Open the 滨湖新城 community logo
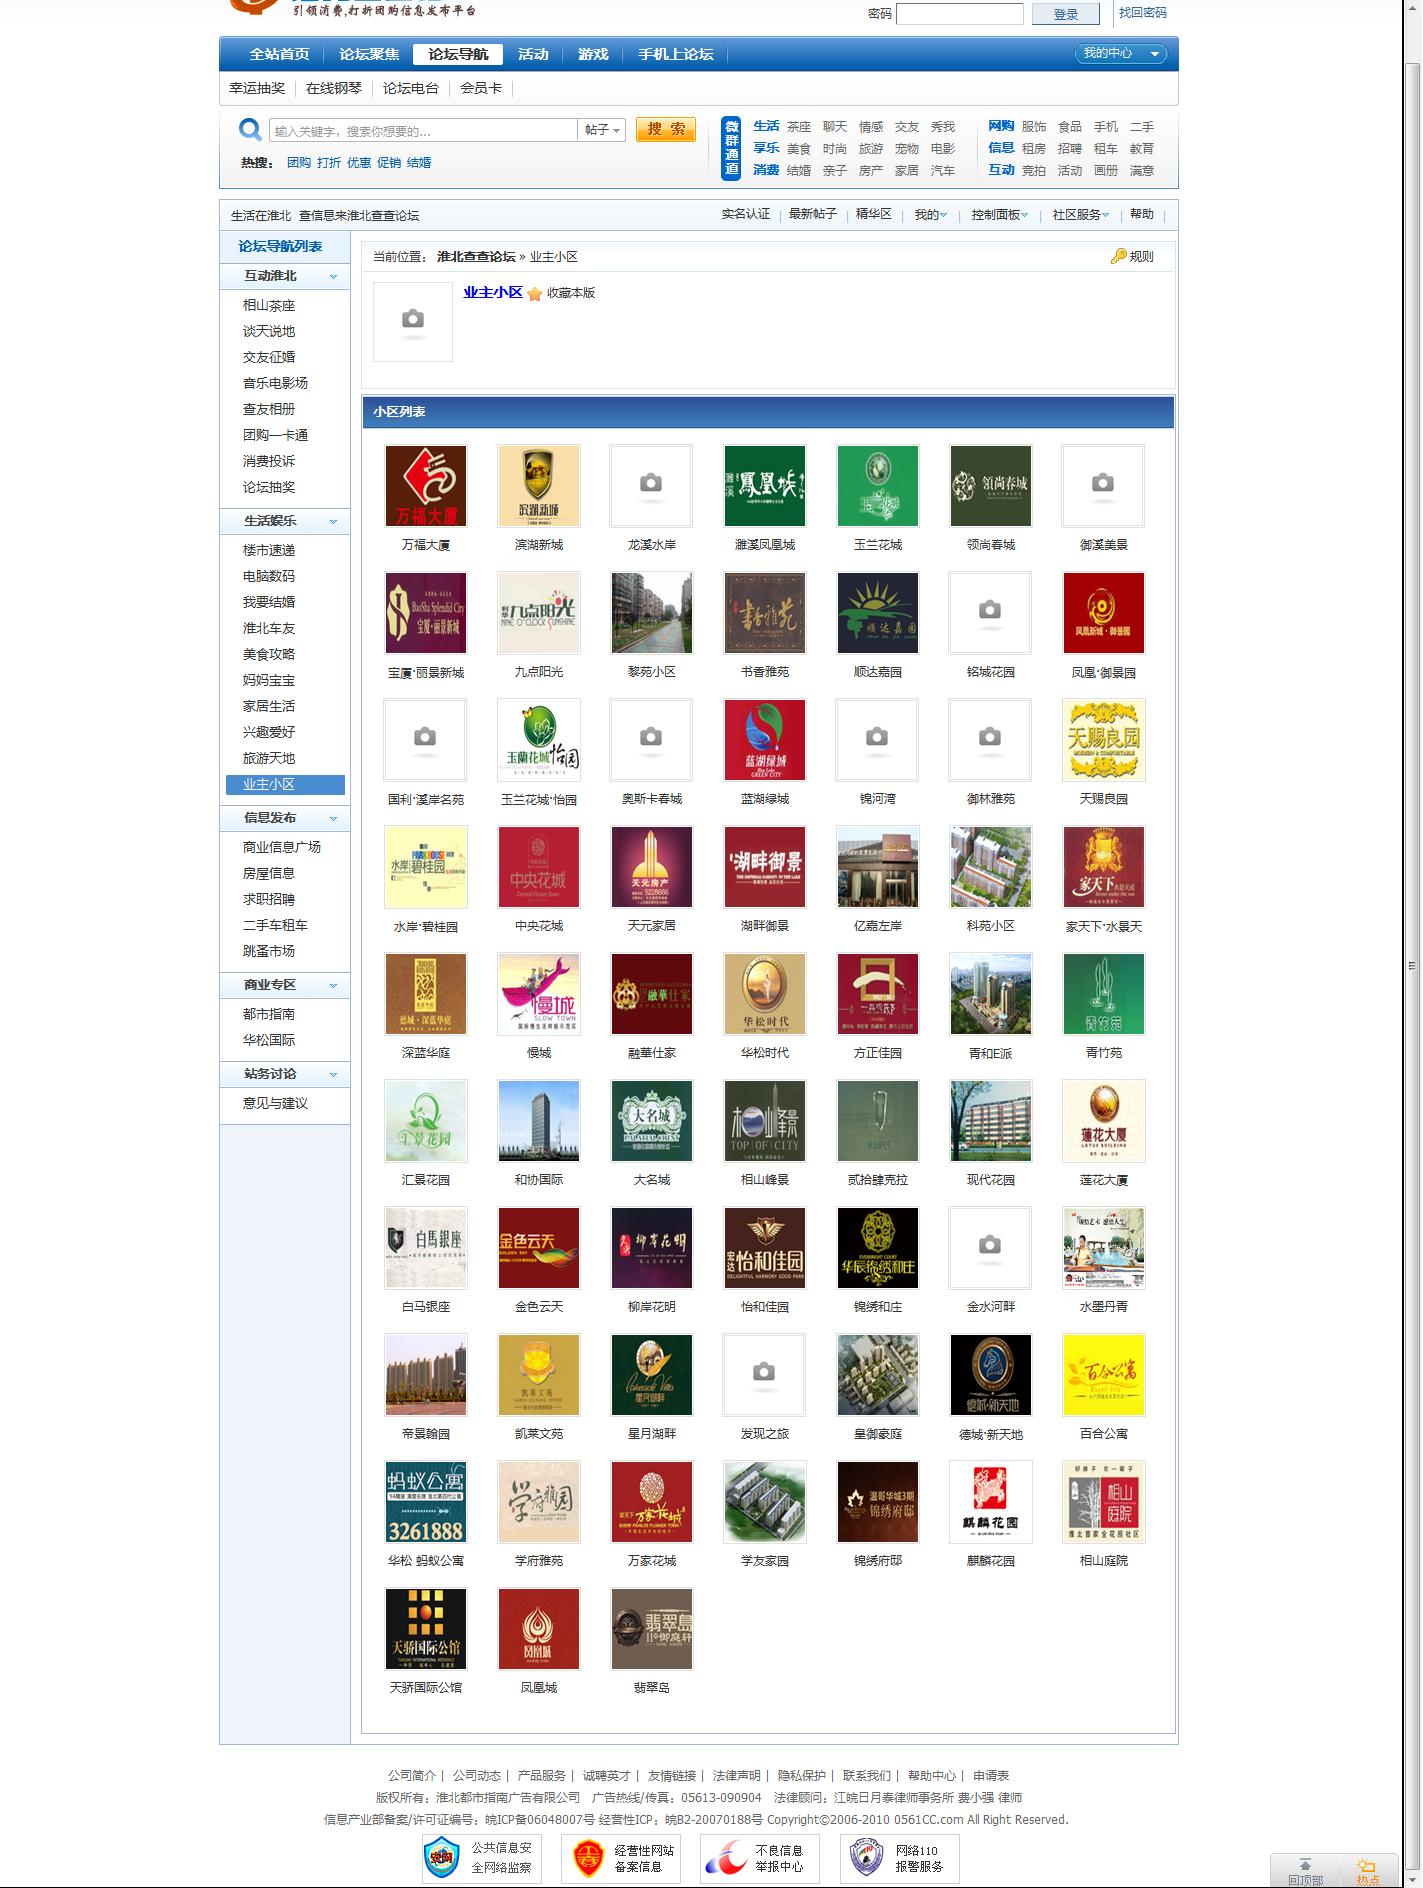Screen dimensions: 1423x1888 539,486
